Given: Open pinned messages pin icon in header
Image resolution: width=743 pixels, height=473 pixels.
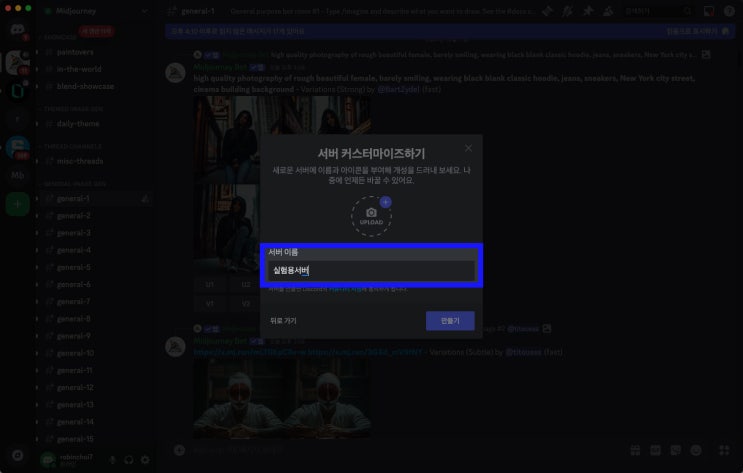Looking at the screenshot, I should click(x=588, y=11).
